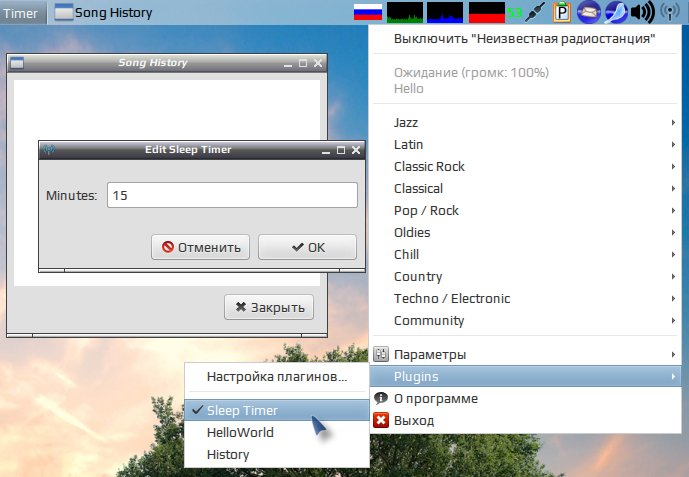Screen dimensions: 689x477
Task: Expand the Techno / Electronic submenu
Action: [525, 298]
